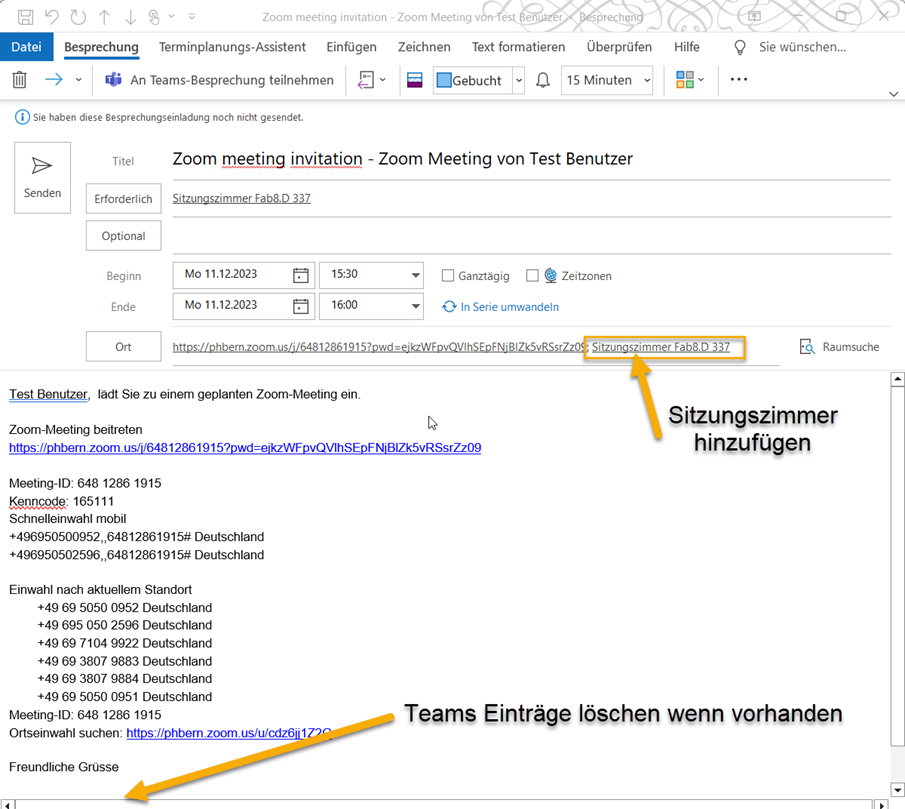
Task: Enable the Ganztägig checkbox
Action: 448,276
